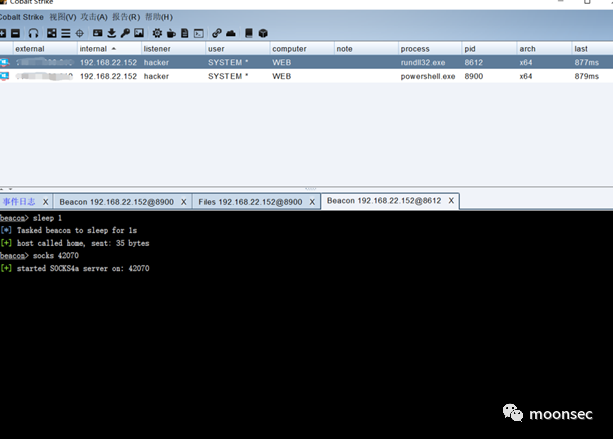Select Beacon 192.168.22.152@8612 tab
The width and height of the screenshot is (613, 439).
point(384,201)
